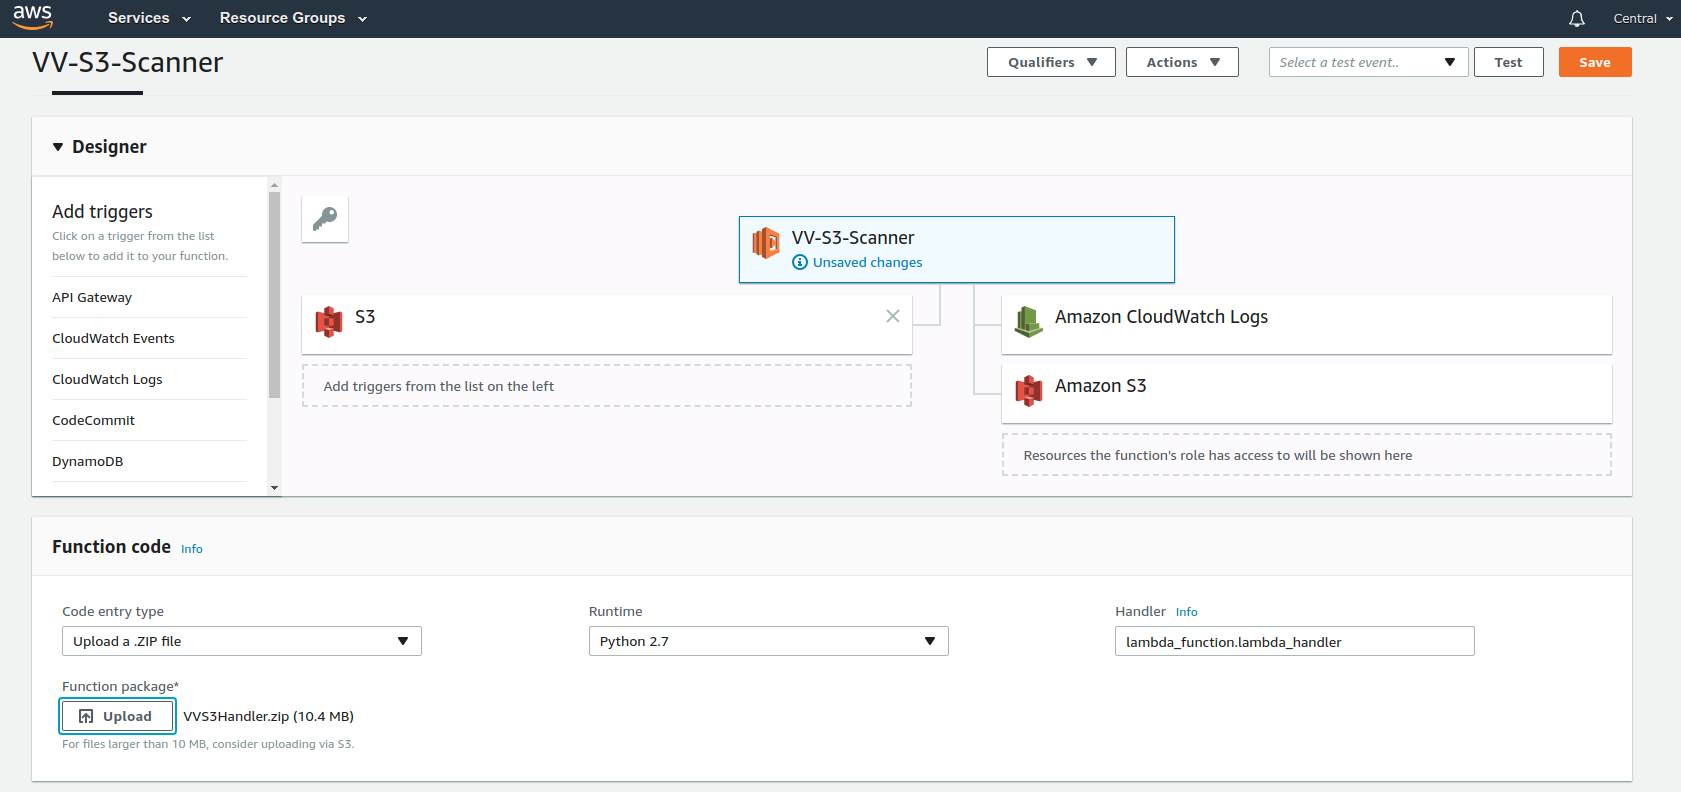Open the Resource Groups menu
Viewport: 1681px width, 792px height.
coord(293,18)
